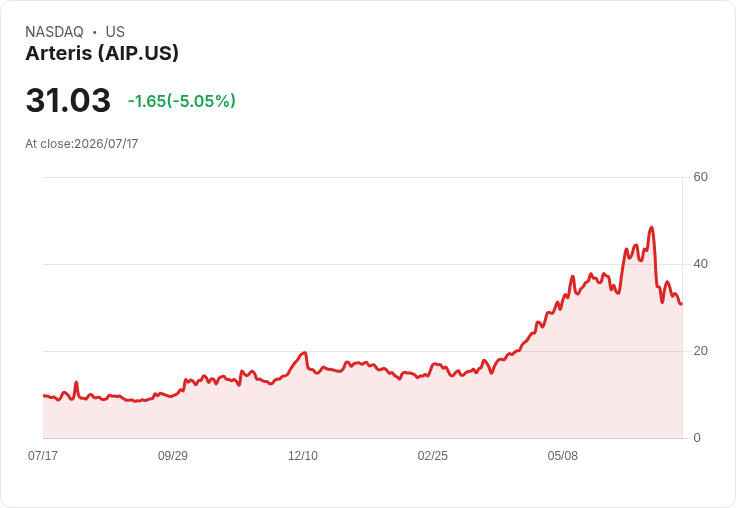Image resolution: width=736 pixels, height=508 pixels.
Task: Click the 05/08 x-axis date label
Action: click(x=562, y=455)
